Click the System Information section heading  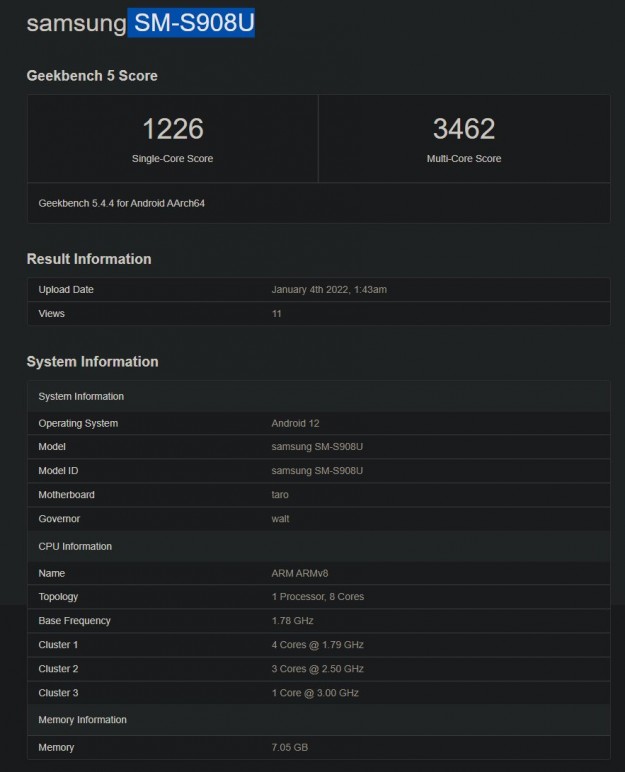[92, 362]
